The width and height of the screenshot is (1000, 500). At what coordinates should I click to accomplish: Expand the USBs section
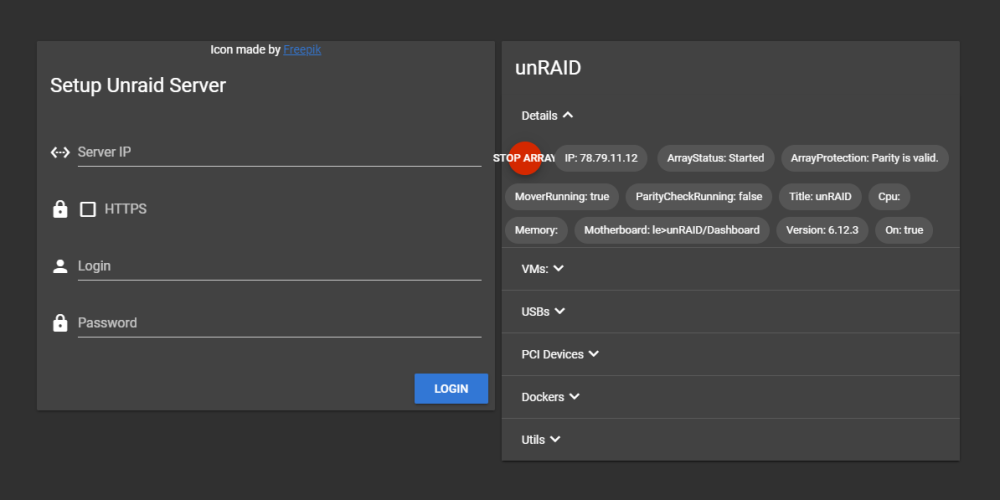pos(543,311)
